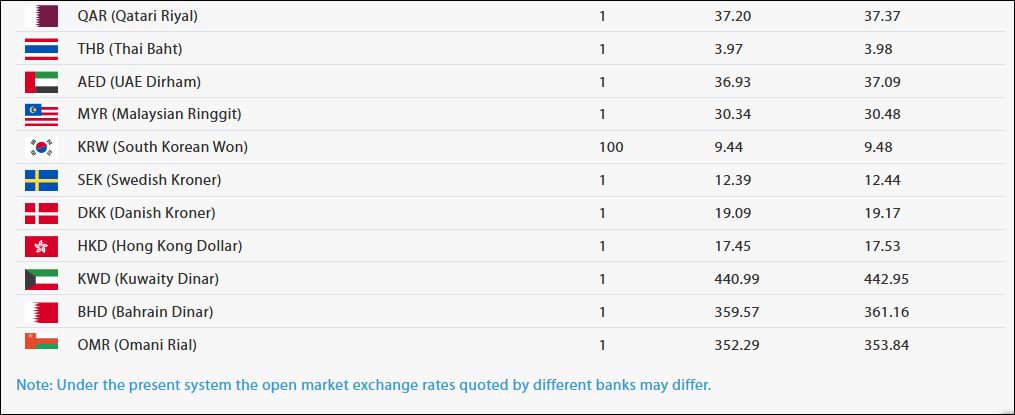This screenshot has height=415, width=1015.
Task: Select the KRW (South Korean Won) text
Action: coord(162,147)
